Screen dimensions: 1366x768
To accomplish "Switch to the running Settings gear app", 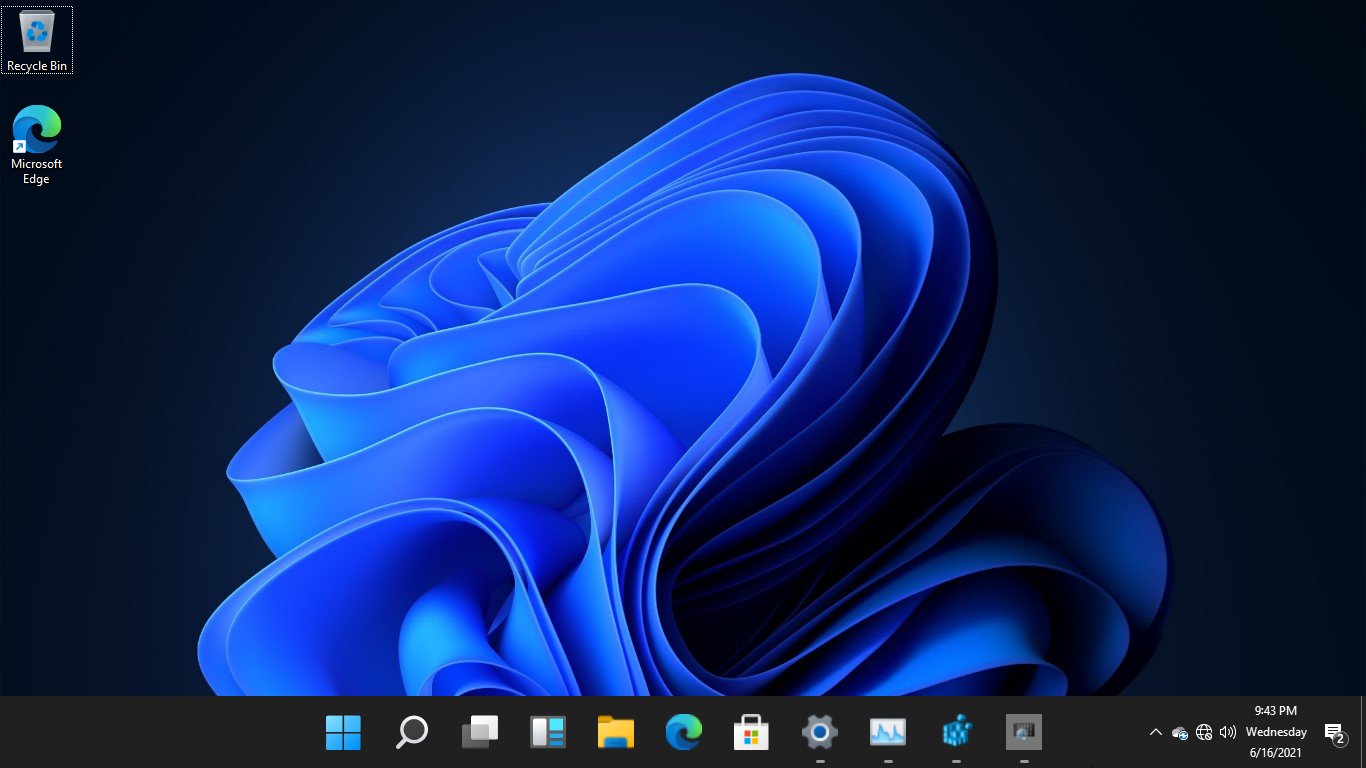I will 819,732.
